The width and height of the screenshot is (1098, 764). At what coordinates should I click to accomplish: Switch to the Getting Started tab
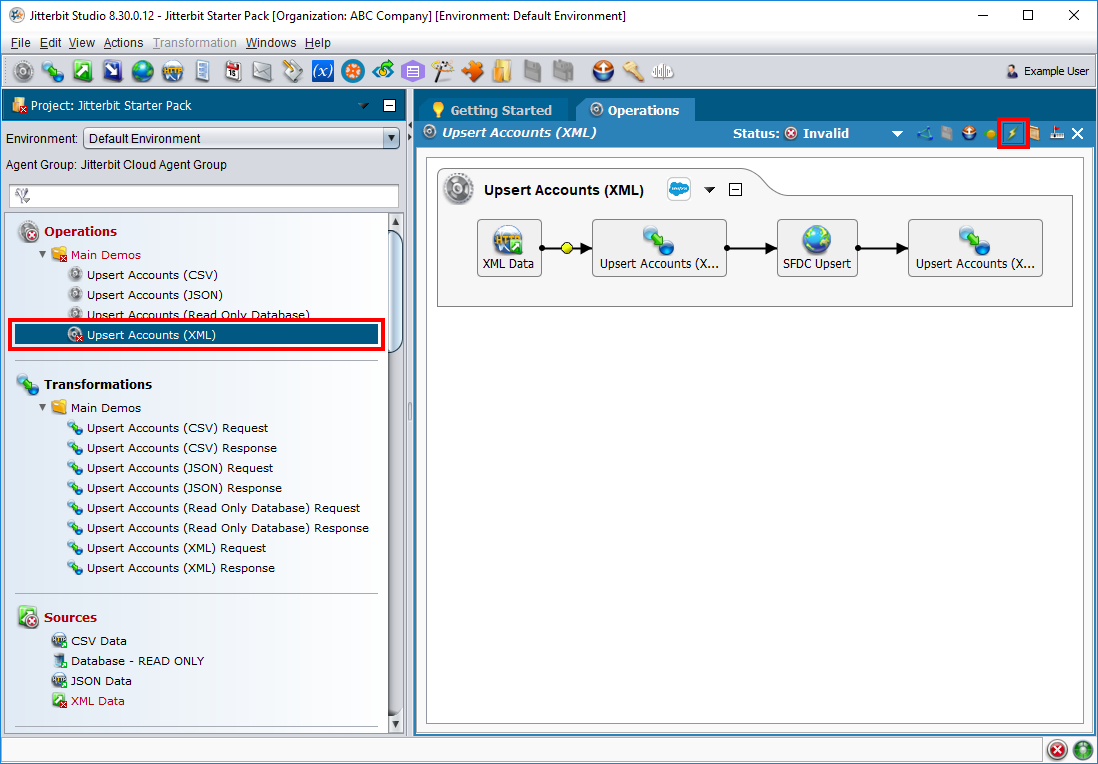(x=492, y=110)
